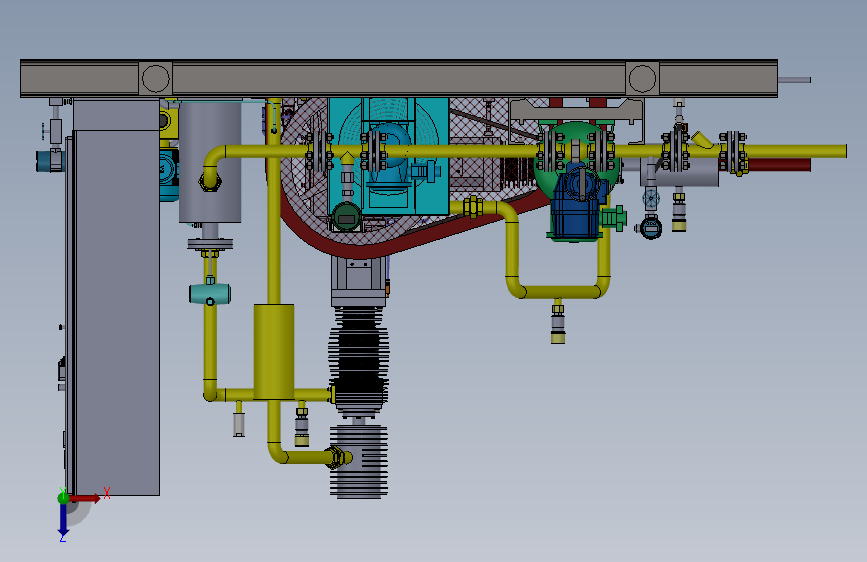
Task: Select the thin rod protruding from beam end
Action: (x=794, y=80)
